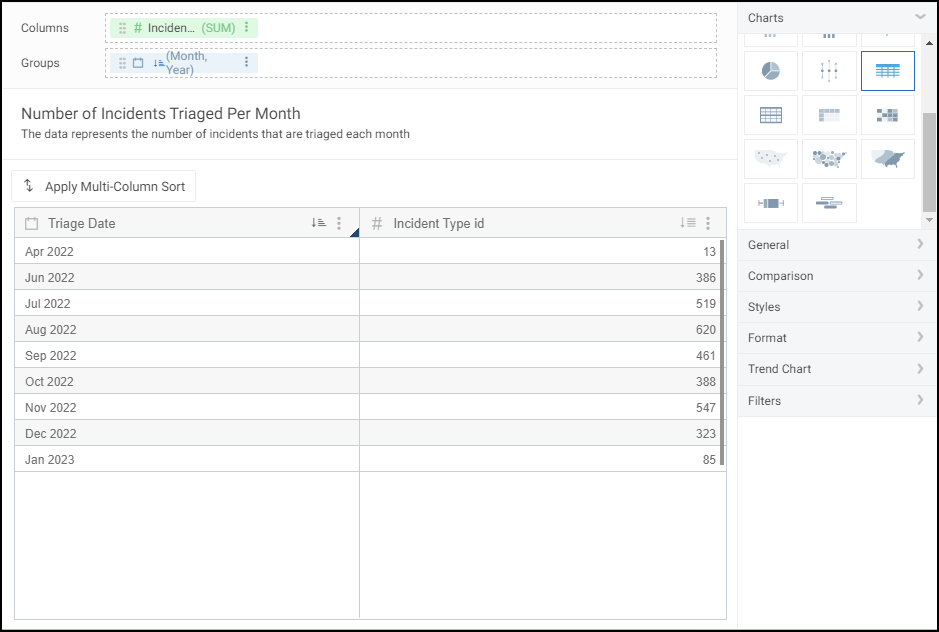The height and width of the screenshot is (632, 939).
Task: Select the Gantt chart icon
Action: 829,203
